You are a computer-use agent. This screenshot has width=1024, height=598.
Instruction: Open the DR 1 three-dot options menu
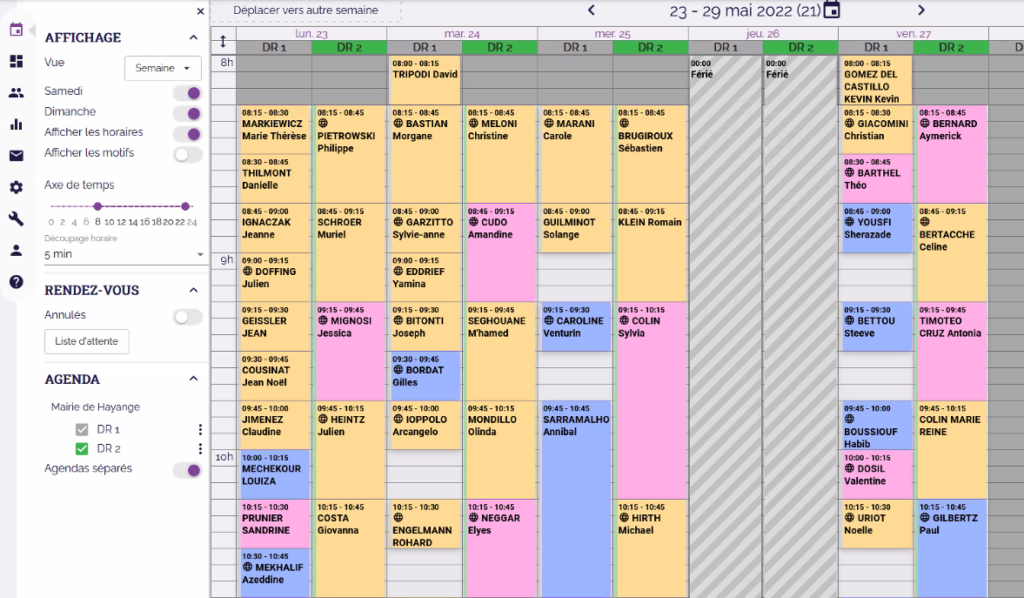click(199, 429)
